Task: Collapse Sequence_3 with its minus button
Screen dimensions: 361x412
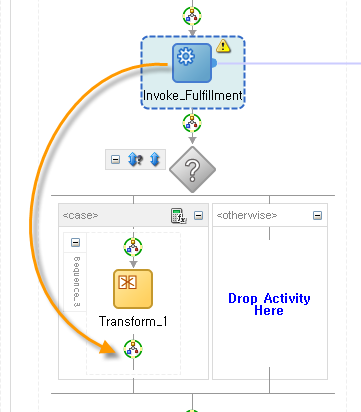Action: point(75,242)
